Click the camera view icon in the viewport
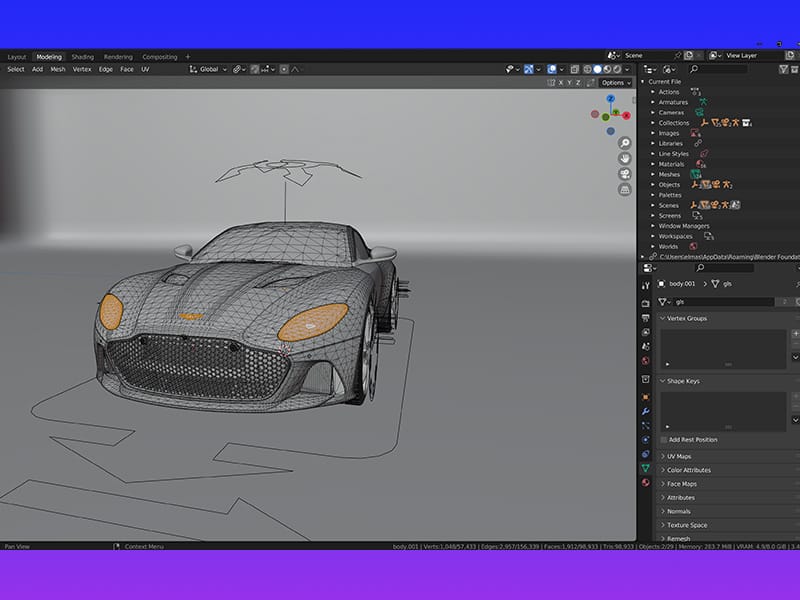800x600 pixels. [624, 173]
